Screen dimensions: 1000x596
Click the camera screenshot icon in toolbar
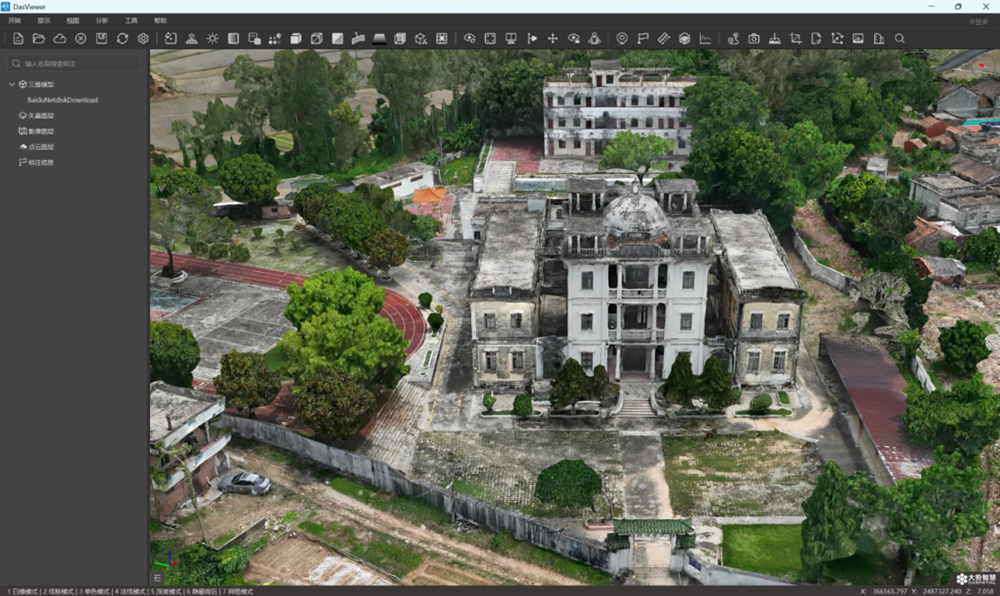click(x=754, y=38)
